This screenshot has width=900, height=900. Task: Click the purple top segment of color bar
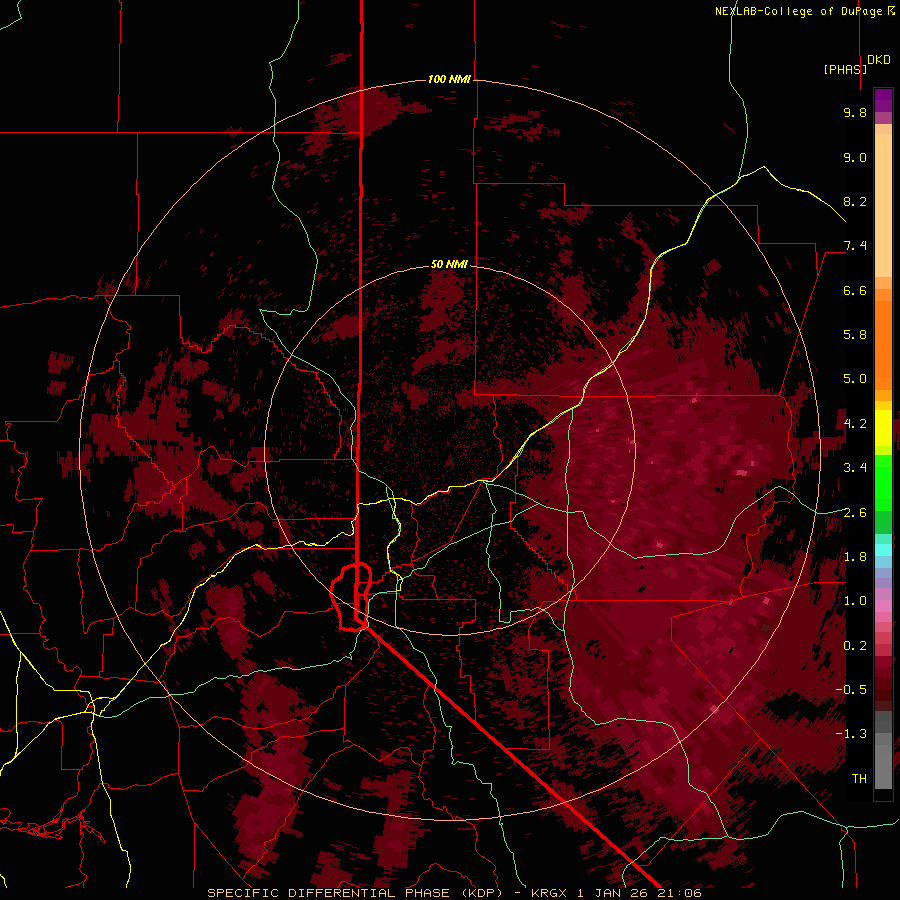point(883,100)
